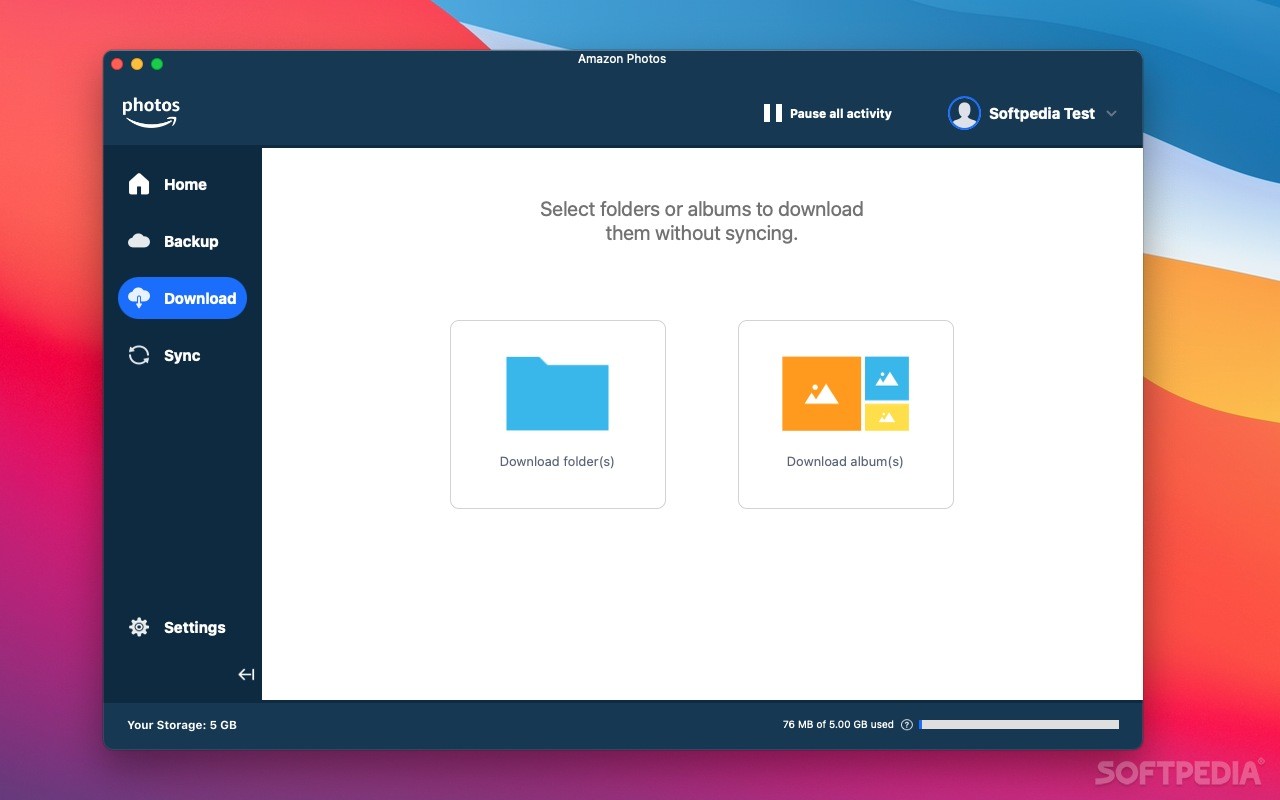Image resolution: width=1280 pixels, height=800 pixels.
Task: Click the 76 MB of 5.00 GB used text
Action: (838, 725)
